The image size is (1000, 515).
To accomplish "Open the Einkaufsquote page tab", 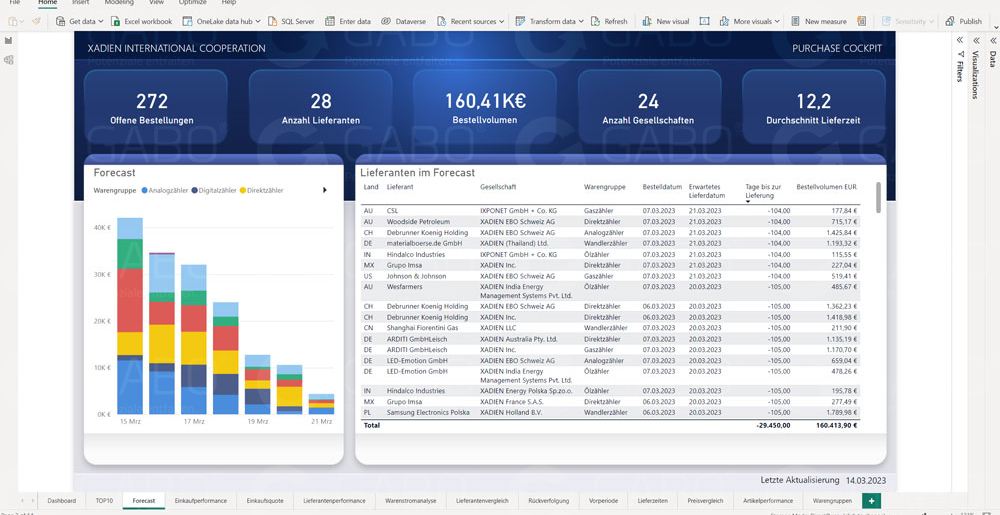I will (265, 501).
